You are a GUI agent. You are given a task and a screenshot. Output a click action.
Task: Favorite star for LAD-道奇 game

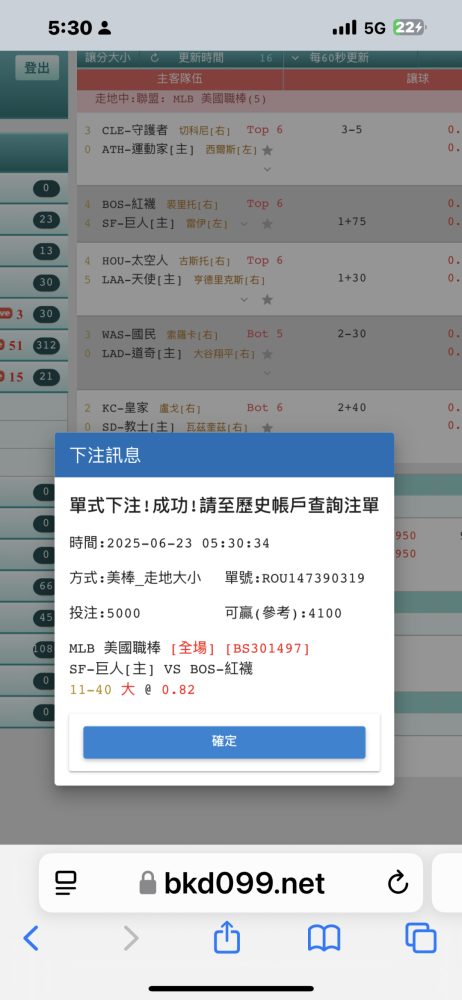[x=267, y=353]
